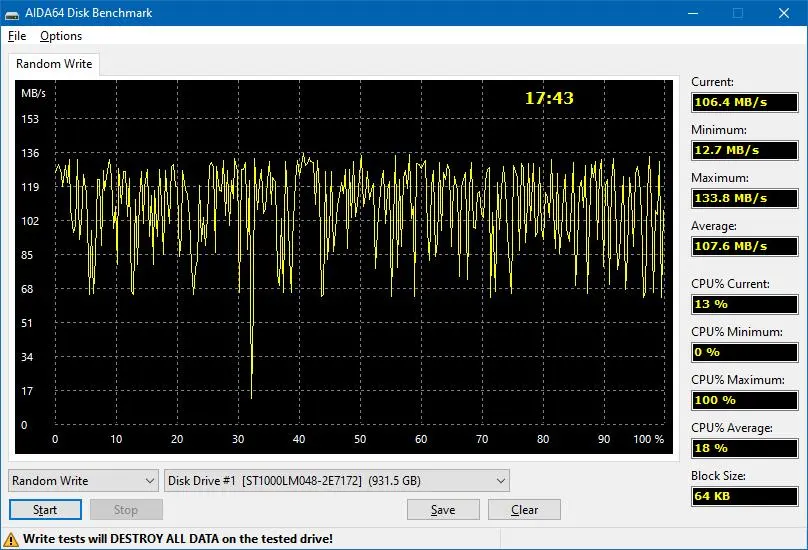
Task: Click the Average: label
Action: tap(714, 226)
